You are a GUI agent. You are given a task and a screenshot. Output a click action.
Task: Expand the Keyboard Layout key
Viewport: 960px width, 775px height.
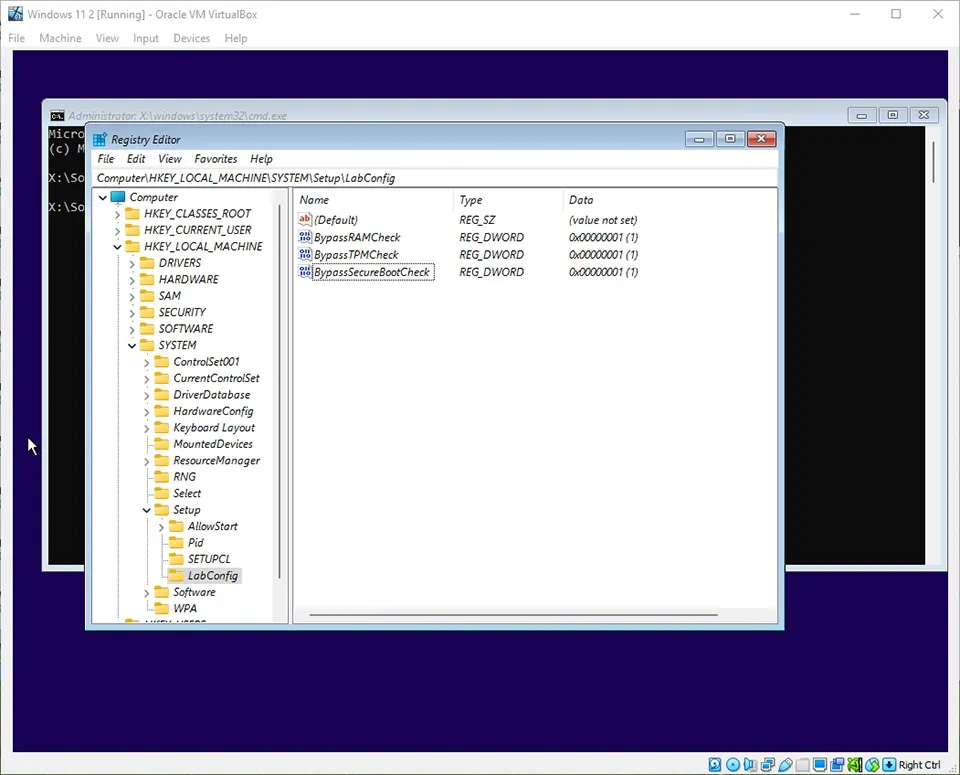[x=147, y=429]
